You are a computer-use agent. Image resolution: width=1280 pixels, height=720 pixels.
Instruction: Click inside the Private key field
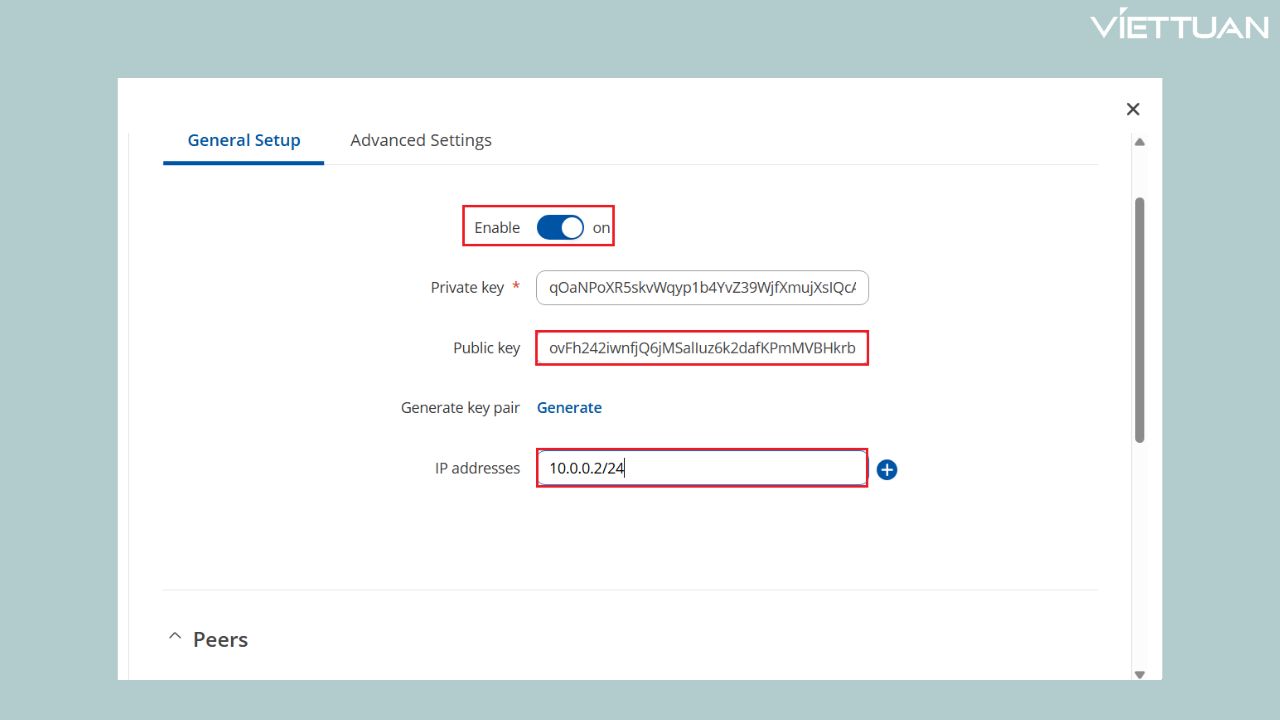click(702, 288)
